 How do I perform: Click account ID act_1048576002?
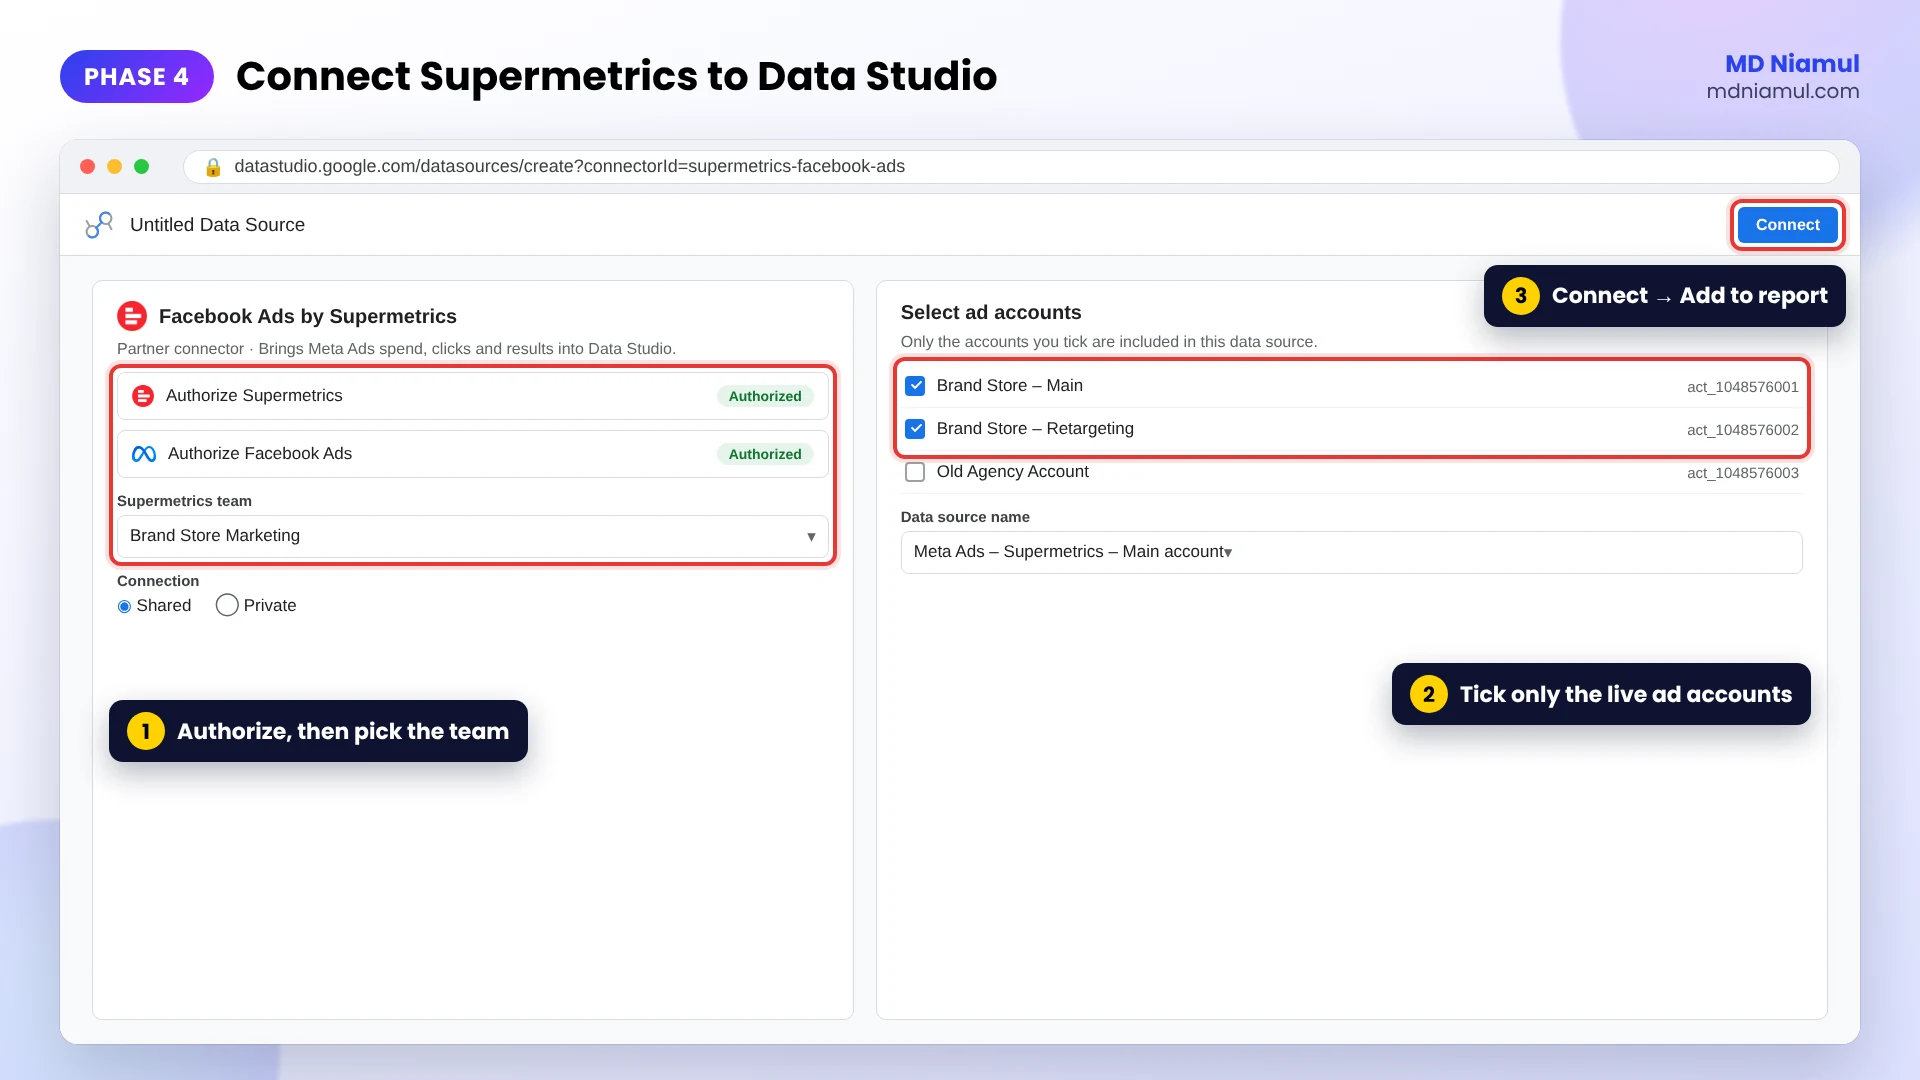[x=1742, y=430]
